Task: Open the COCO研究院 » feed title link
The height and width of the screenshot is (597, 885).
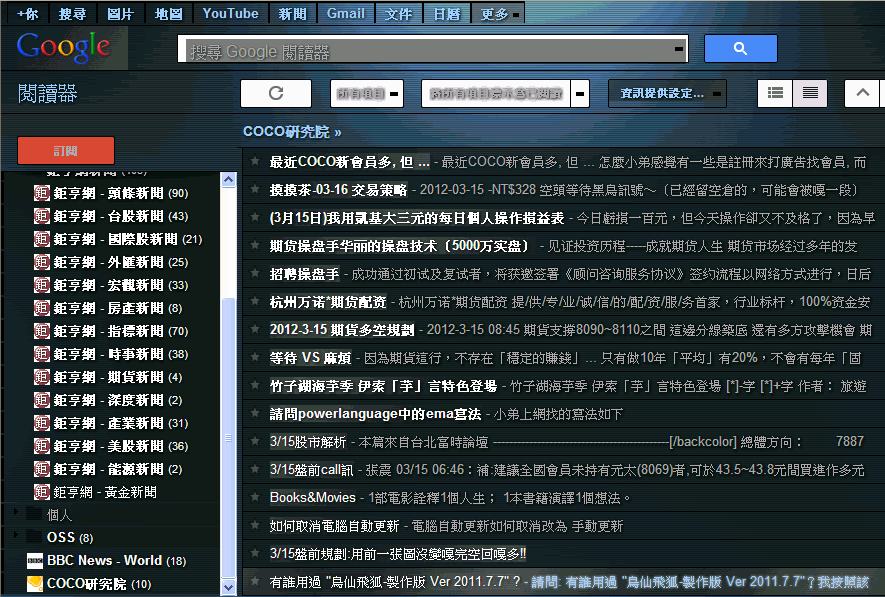Action: (x=292, y=131)
